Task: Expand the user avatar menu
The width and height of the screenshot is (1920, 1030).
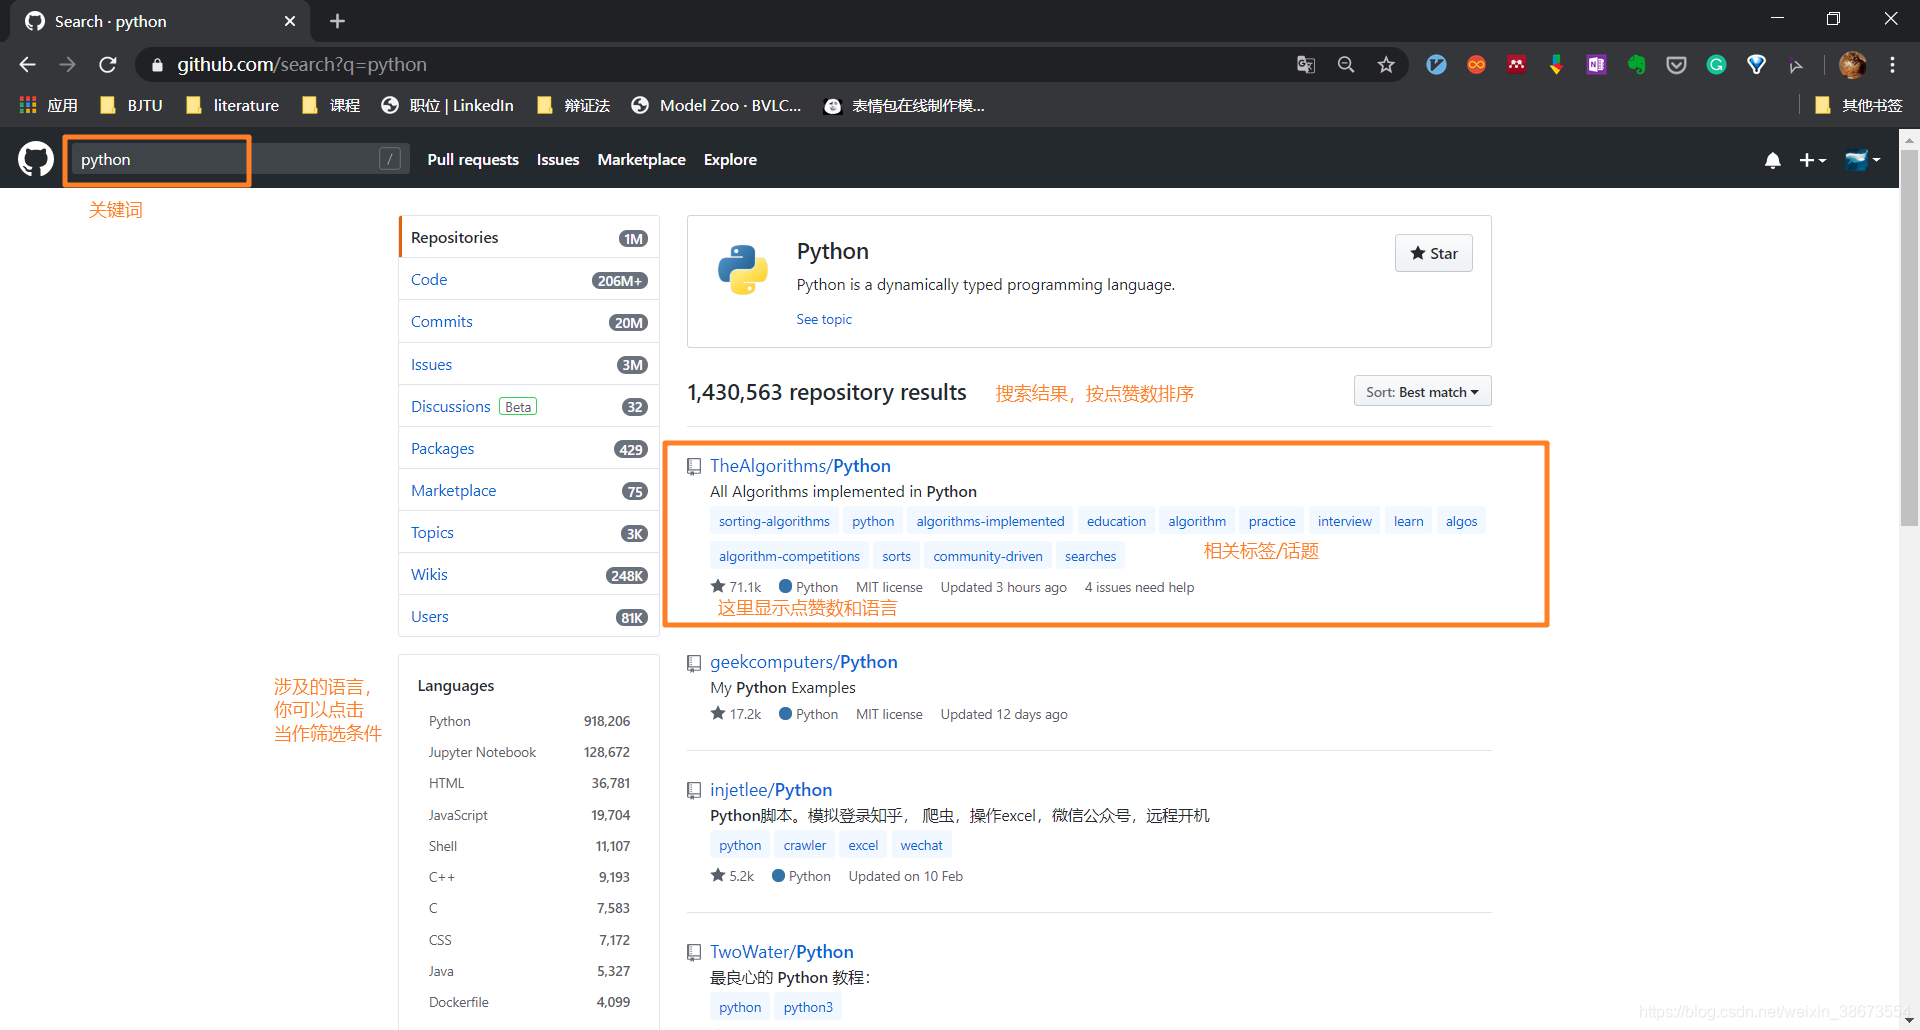Action: [1862, 160]
